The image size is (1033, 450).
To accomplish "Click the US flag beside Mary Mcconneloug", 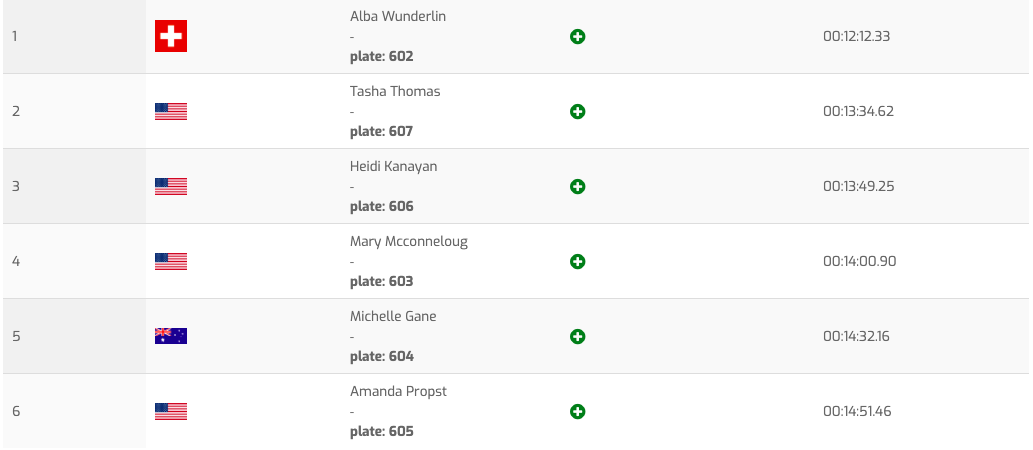I will tap(171, 262).
